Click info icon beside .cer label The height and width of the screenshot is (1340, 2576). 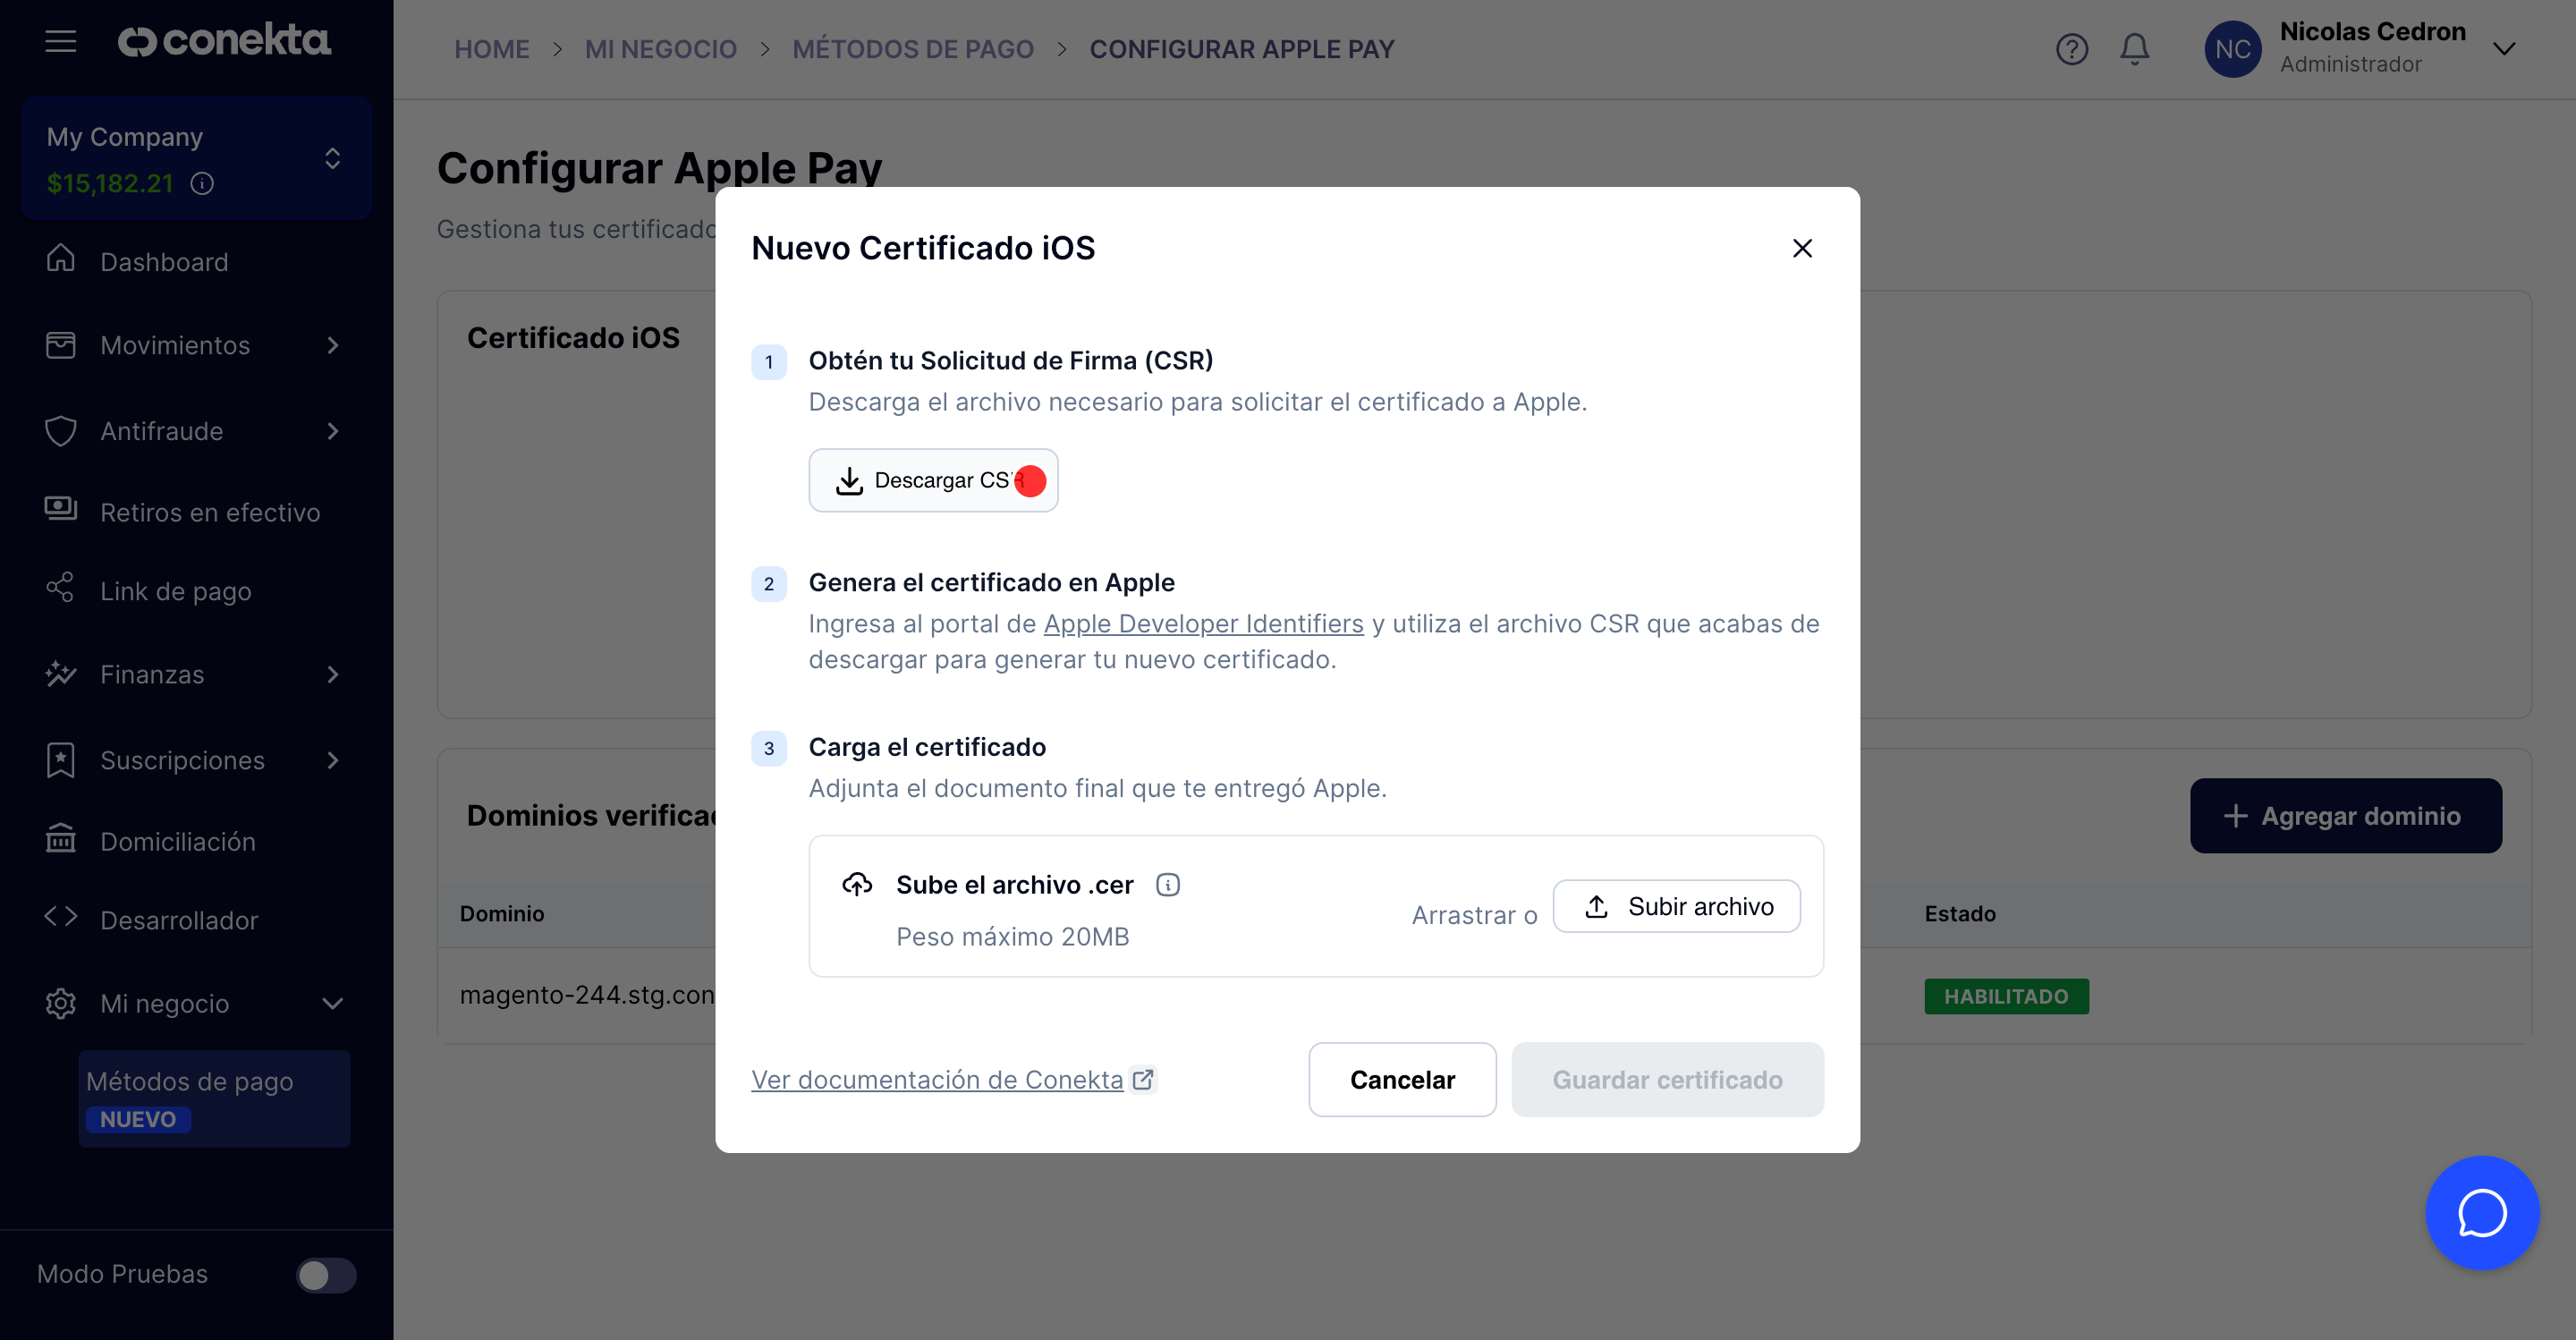tap(1167, 885)
